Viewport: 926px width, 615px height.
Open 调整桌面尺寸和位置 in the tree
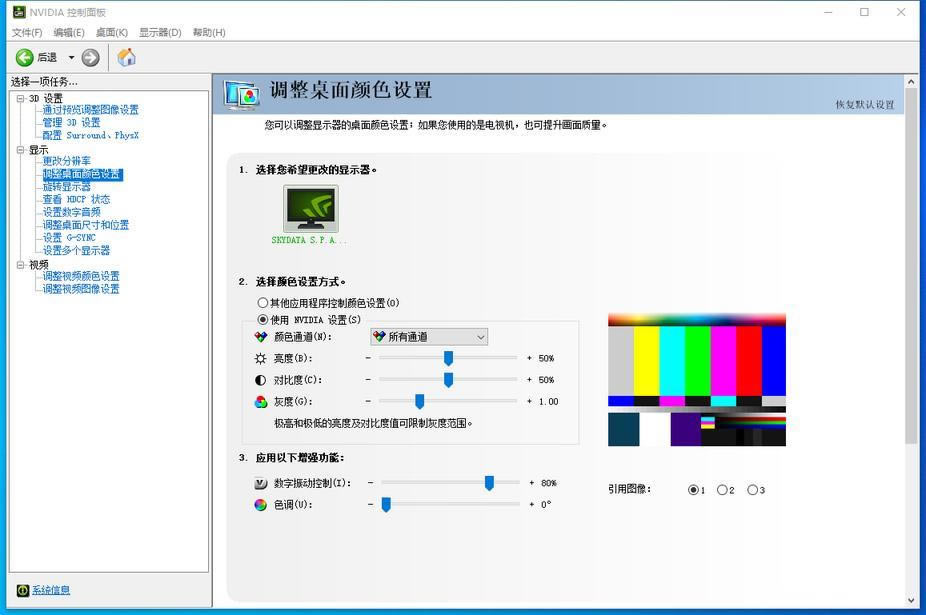[86, 225]
